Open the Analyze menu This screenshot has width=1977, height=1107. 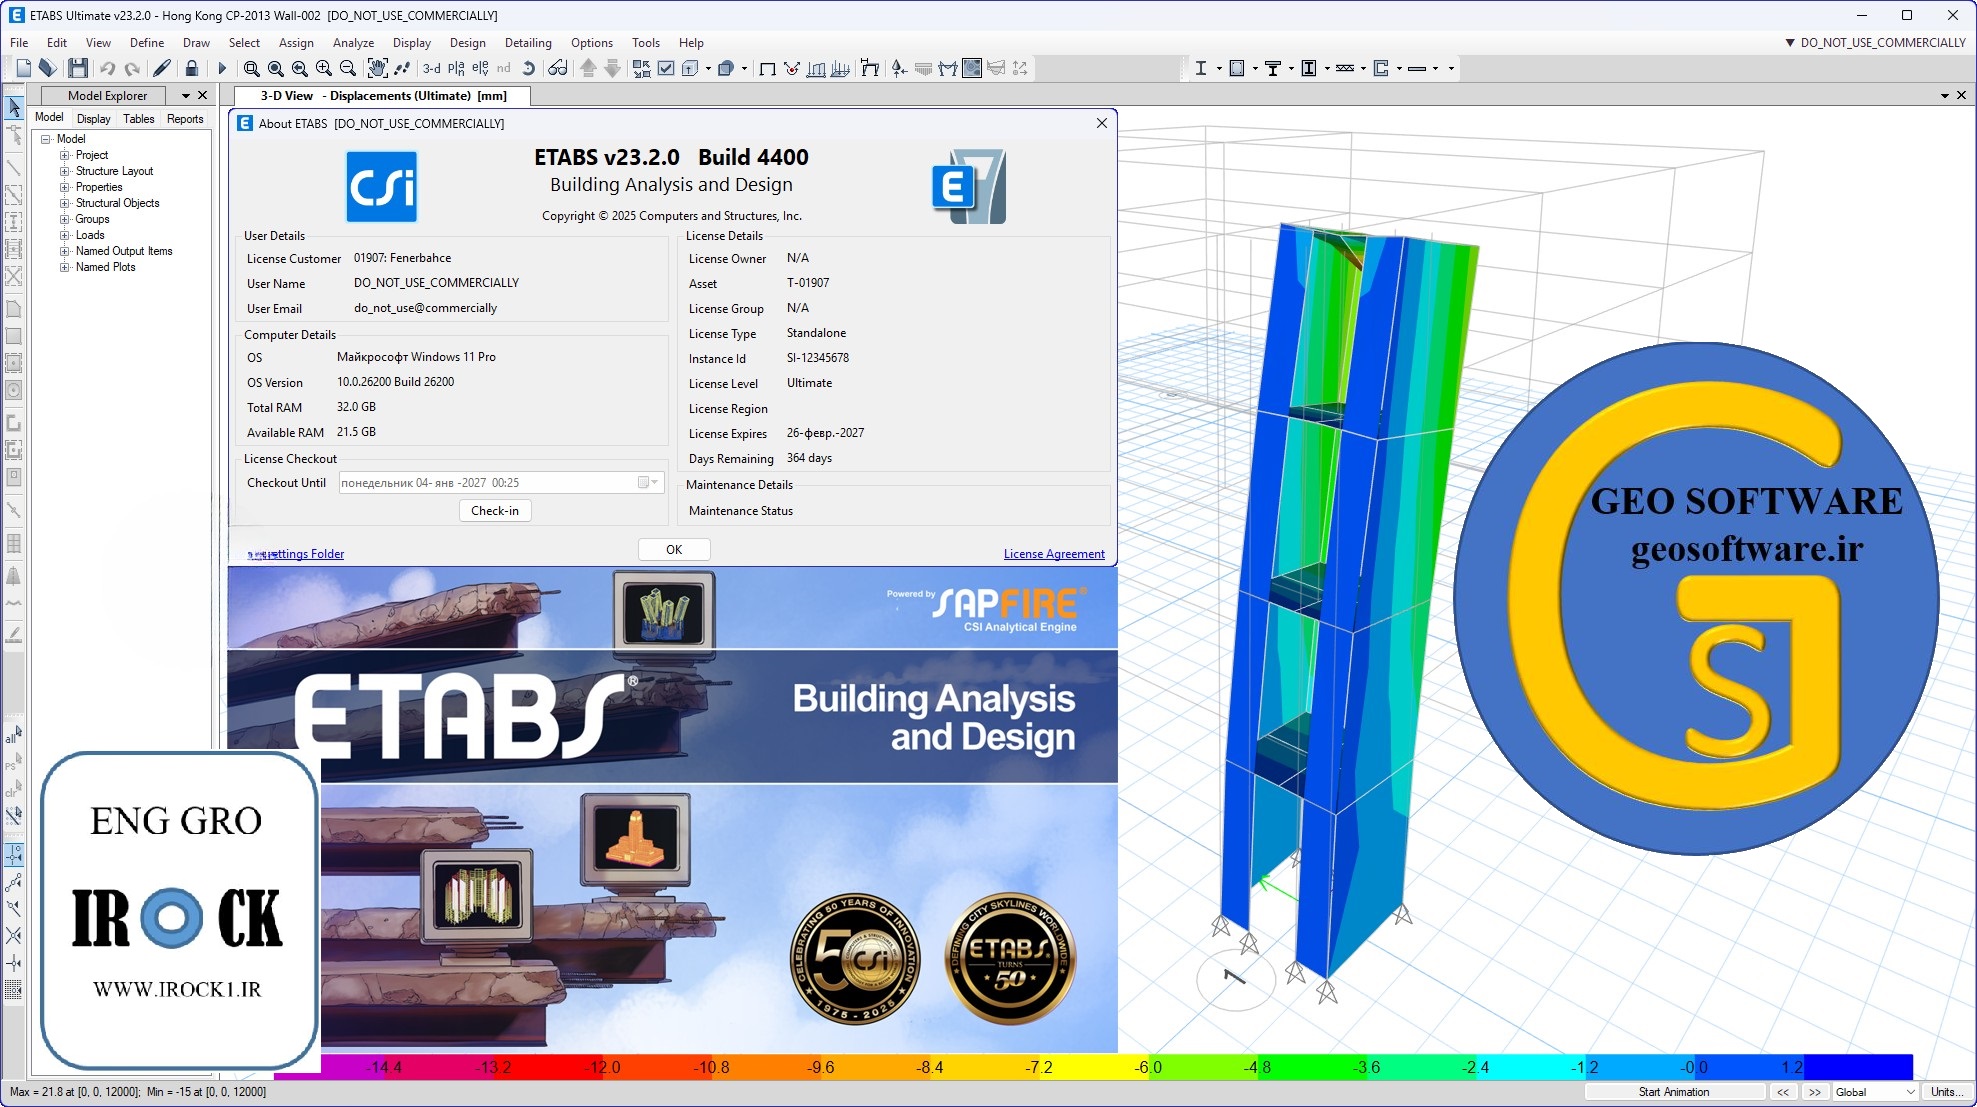coord(353,43)
